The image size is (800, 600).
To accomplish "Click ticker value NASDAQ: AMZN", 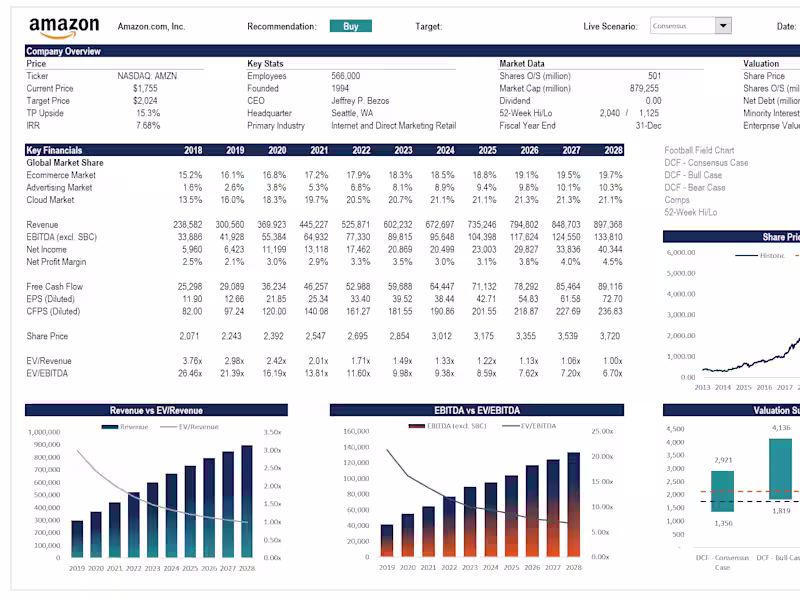I will (147, 76).
